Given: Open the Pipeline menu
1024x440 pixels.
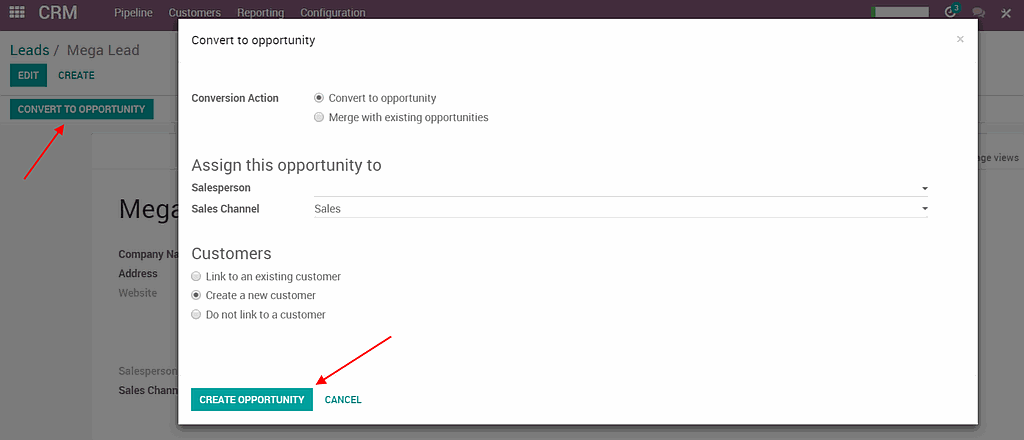Looking at the screenshot, I should point(134,13).
